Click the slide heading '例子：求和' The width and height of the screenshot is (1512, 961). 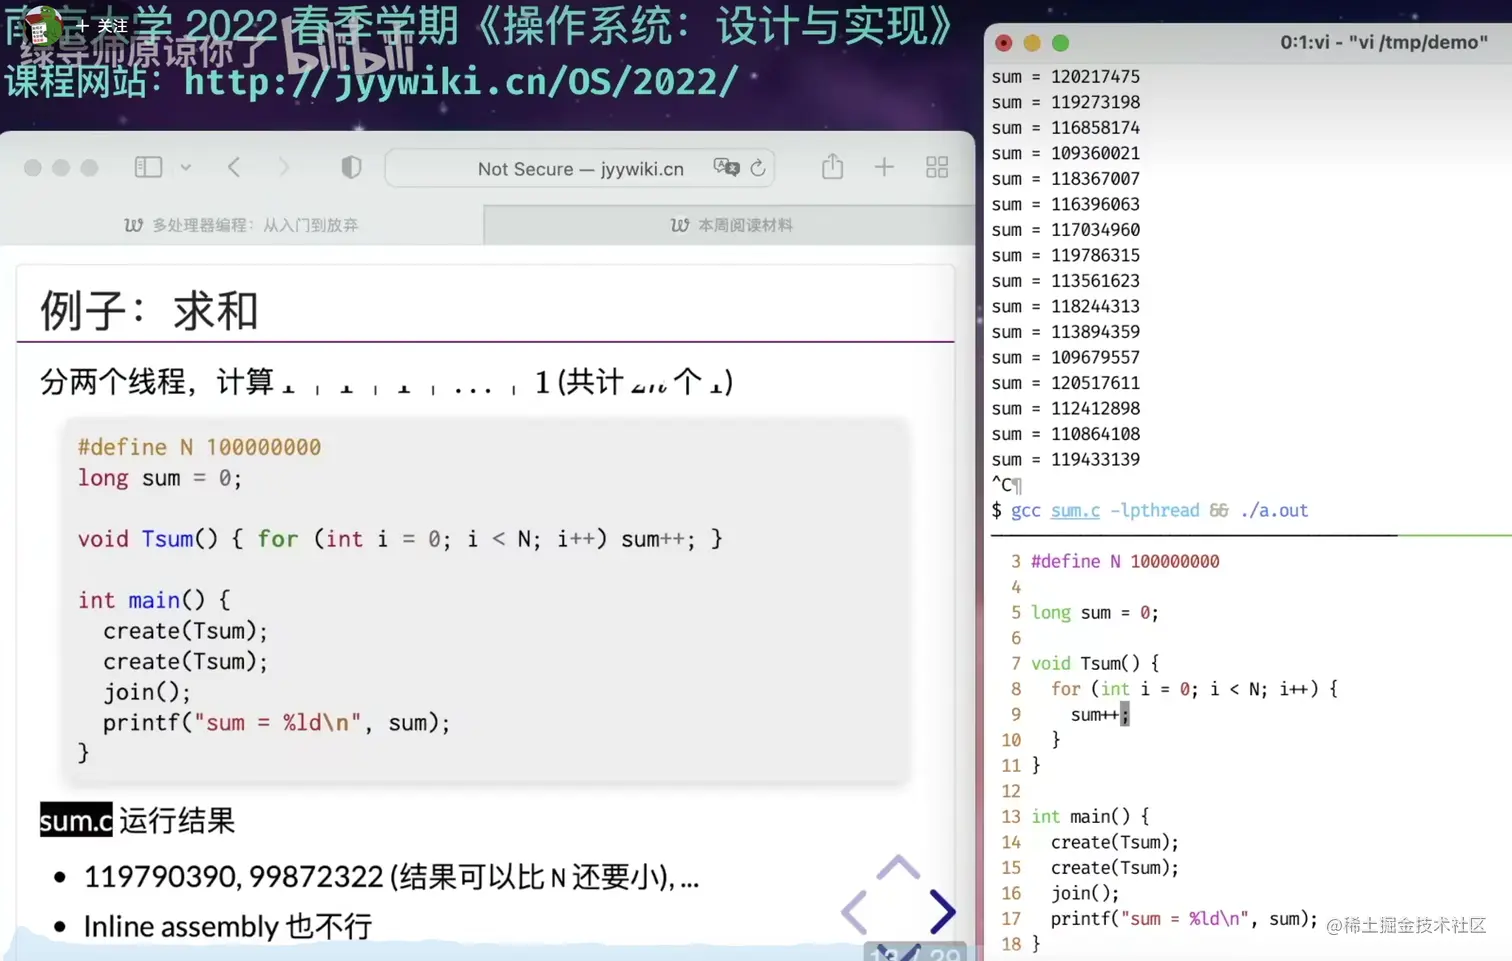[149, 310]
